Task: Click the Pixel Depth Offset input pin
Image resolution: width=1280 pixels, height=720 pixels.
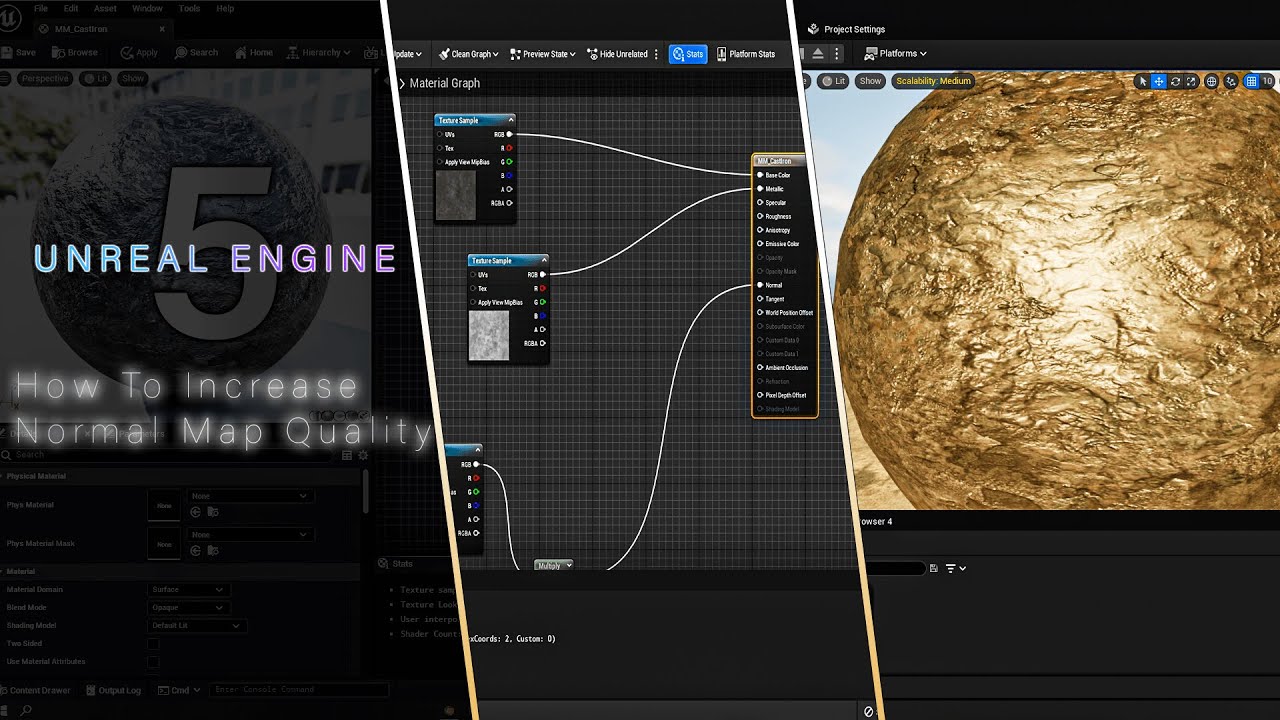Action: click(760, 395)
